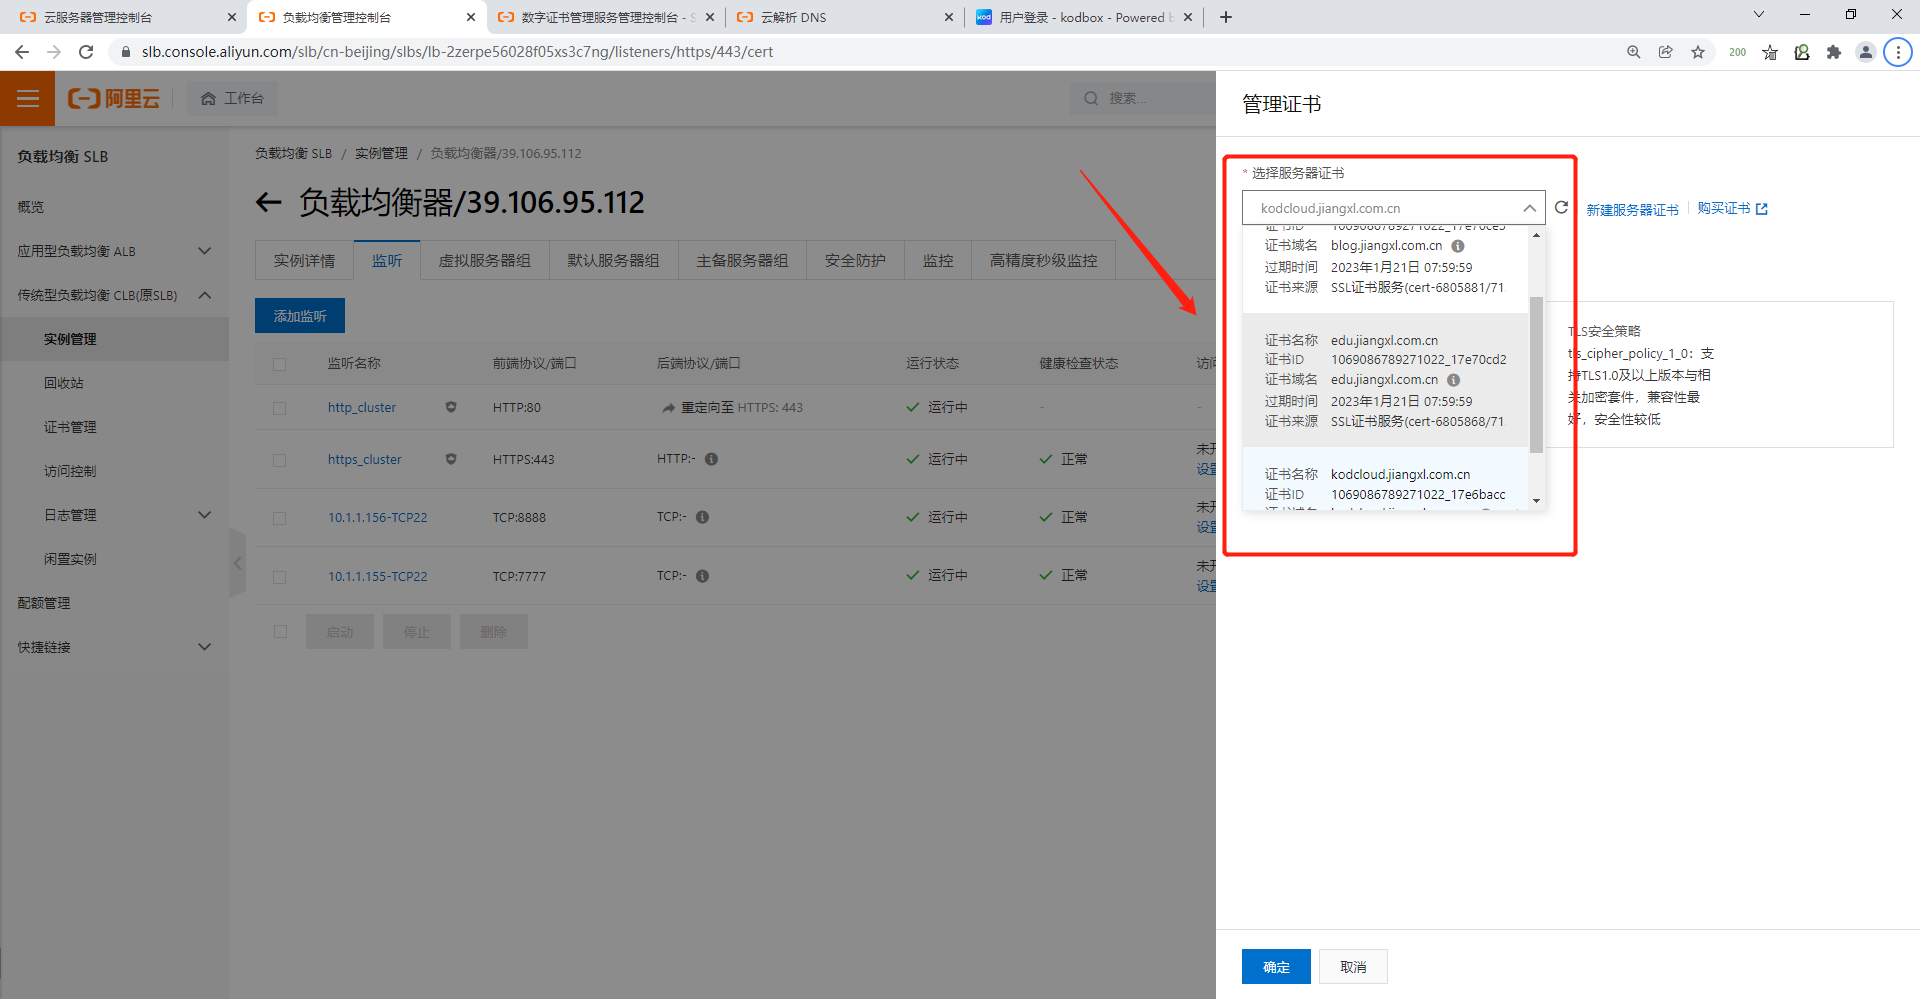
Task: Click the certificate dropdown list scrollbar thumb
Action: click(1536, 375)
